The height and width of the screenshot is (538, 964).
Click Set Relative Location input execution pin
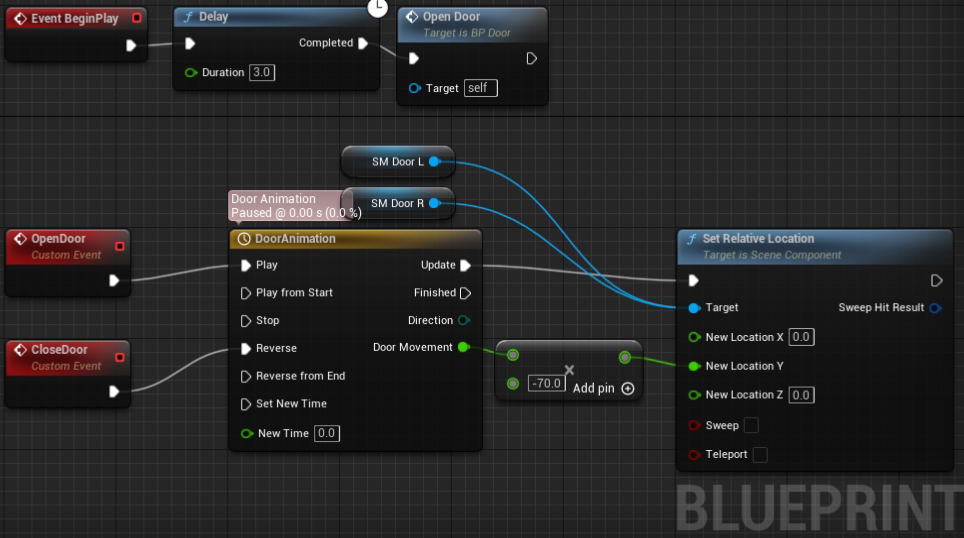(x=693, y=280)
